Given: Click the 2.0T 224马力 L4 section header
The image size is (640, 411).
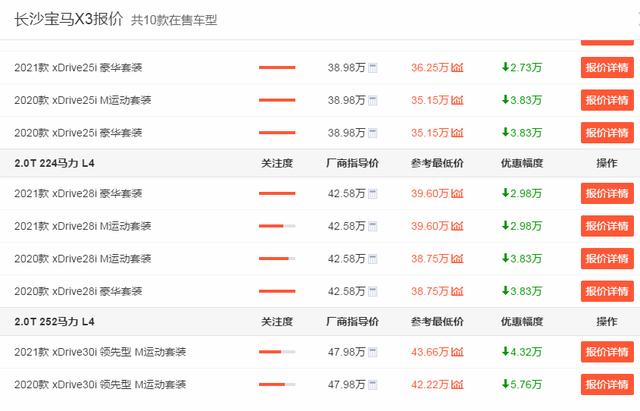Looking at the screenshot, I should 54,163.
